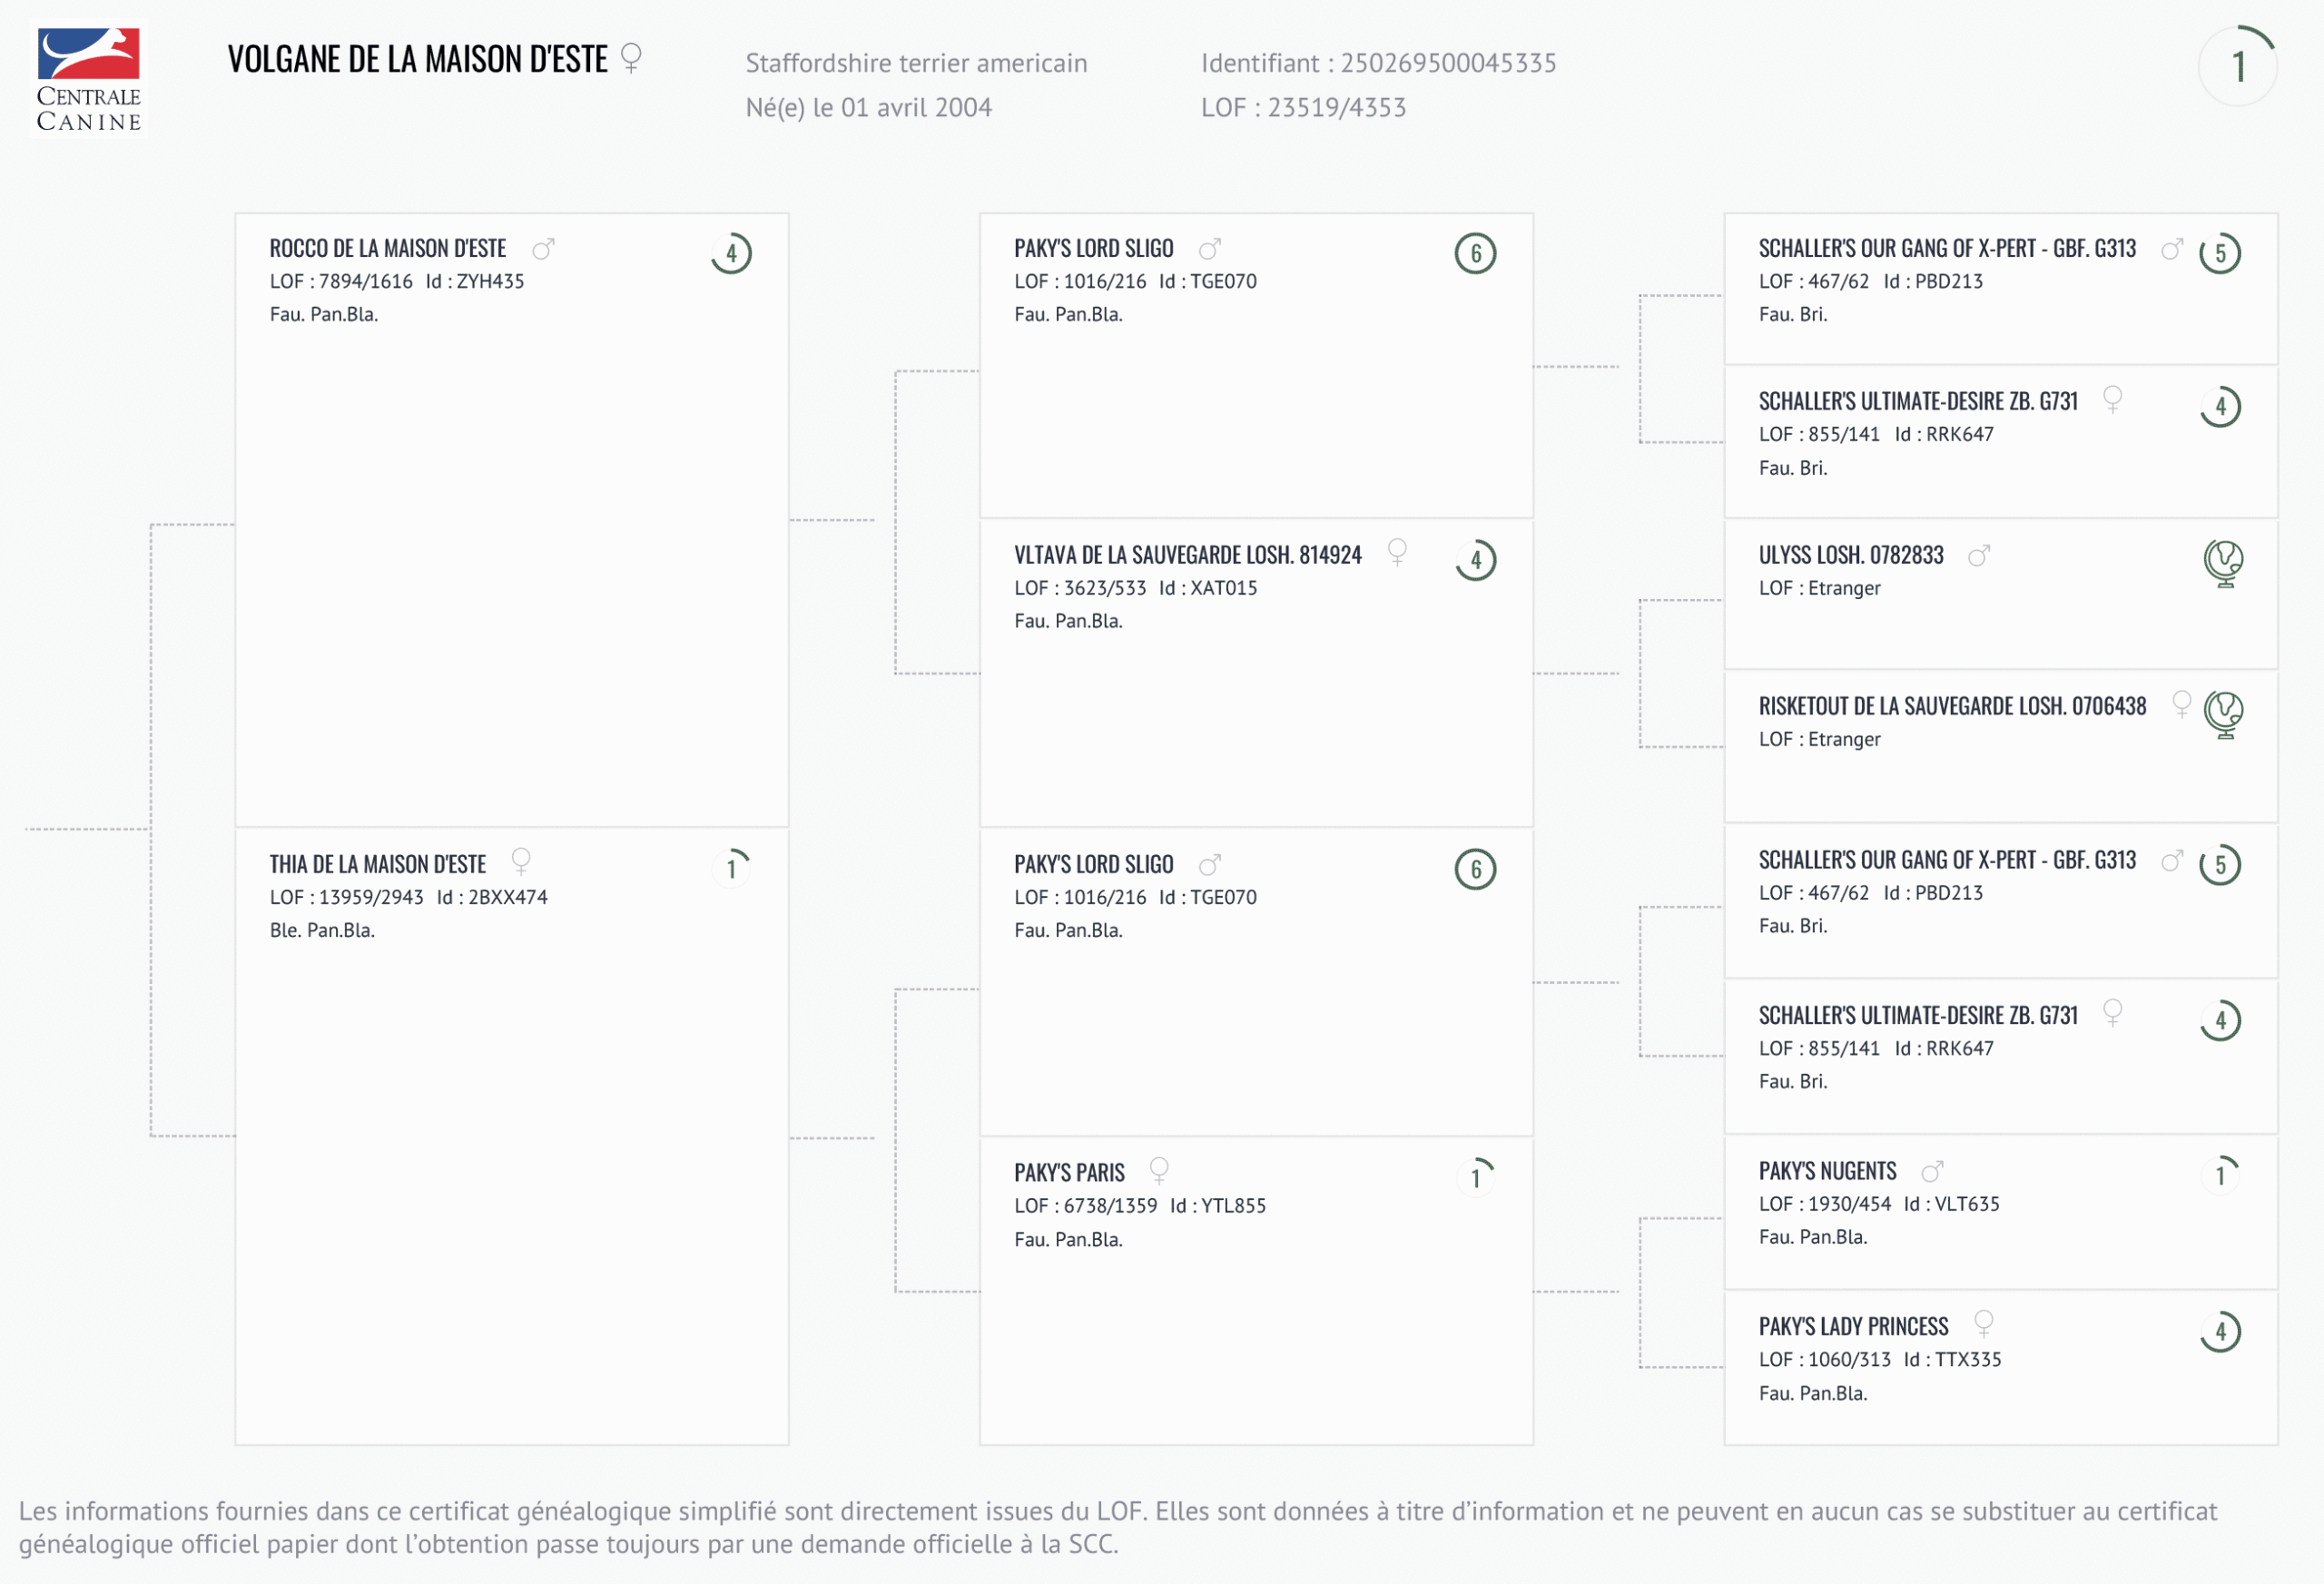Click the globe icon beside Ulyss Losh
2324x1584 pixels.
coord(2223,562)
